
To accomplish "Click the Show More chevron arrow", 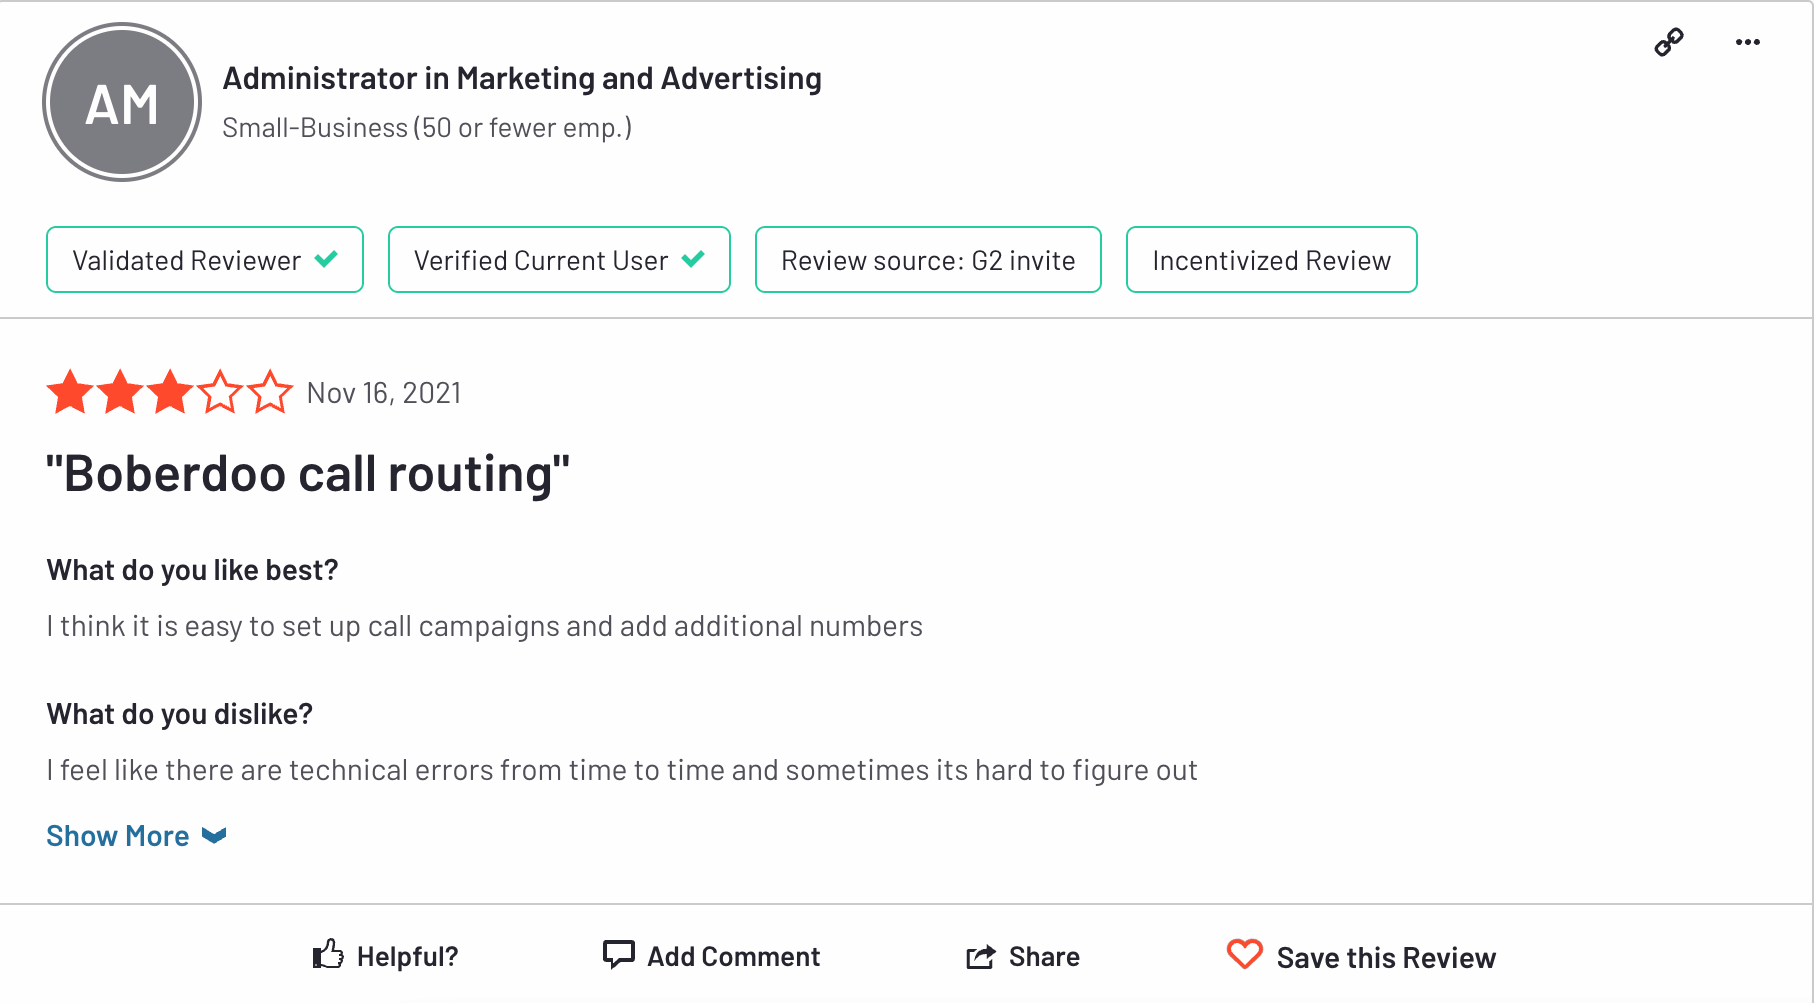I will tap(214, 835).
